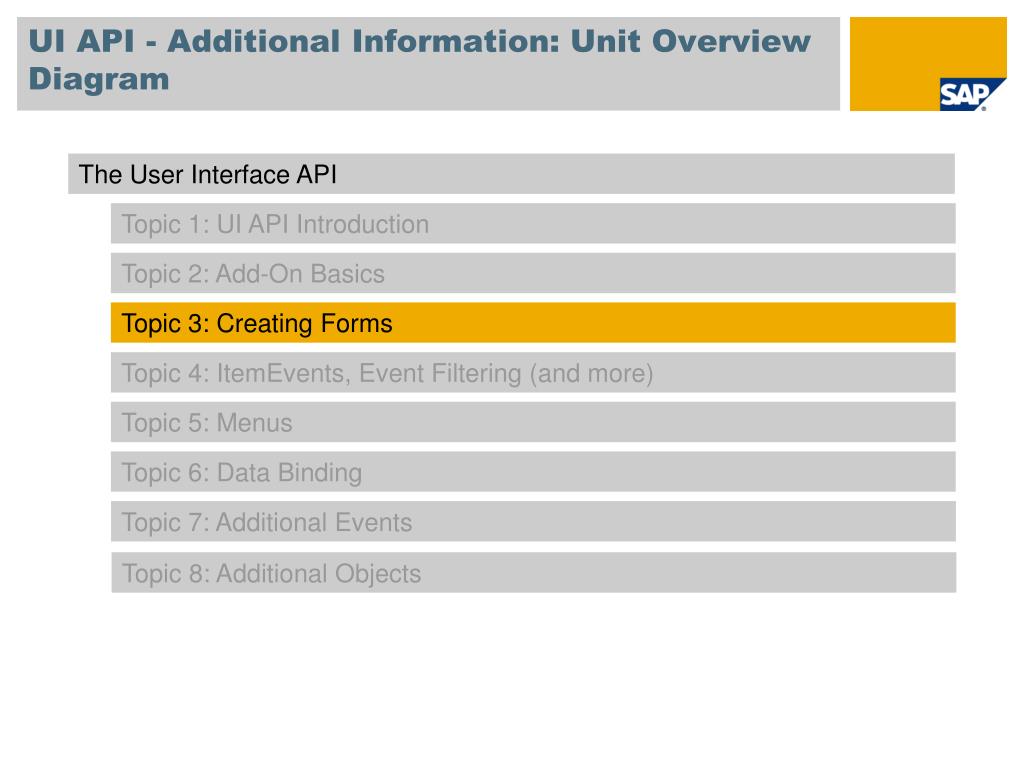
Task: Select Topic 2: Add-On Basics
Action: point(253,274)
